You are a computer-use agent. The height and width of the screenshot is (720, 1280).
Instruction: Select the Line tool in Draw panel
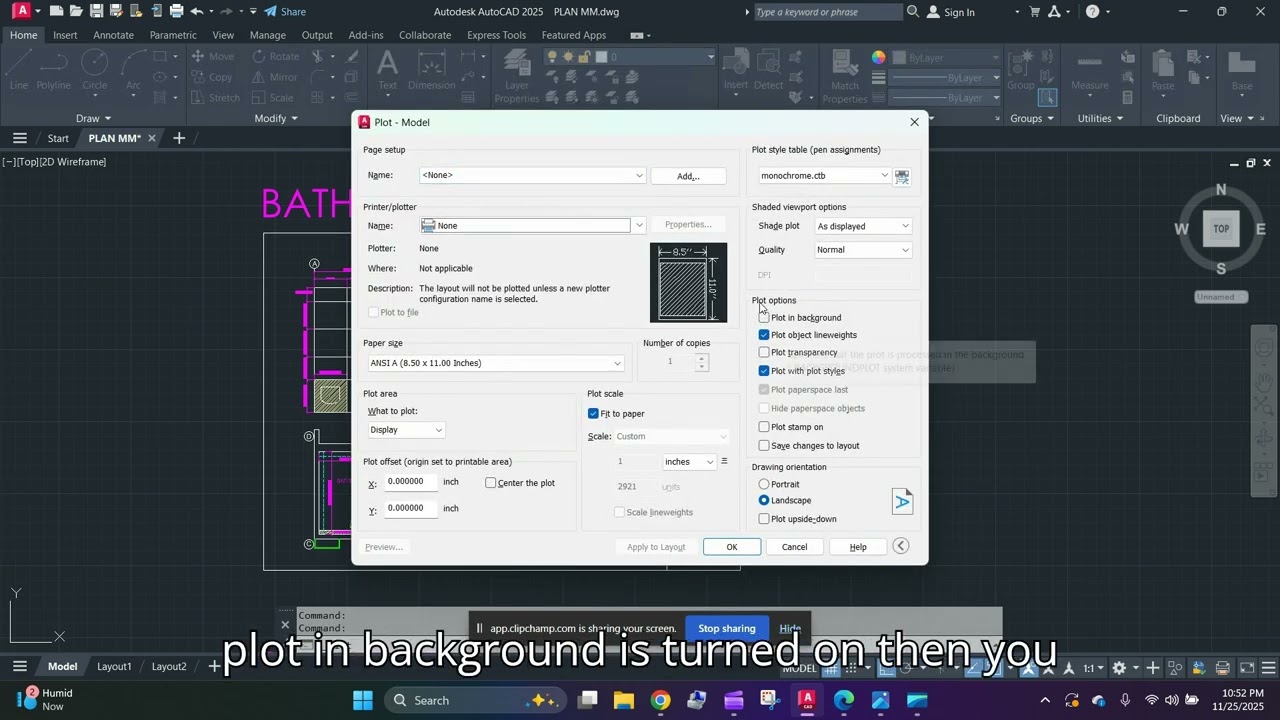19,71
